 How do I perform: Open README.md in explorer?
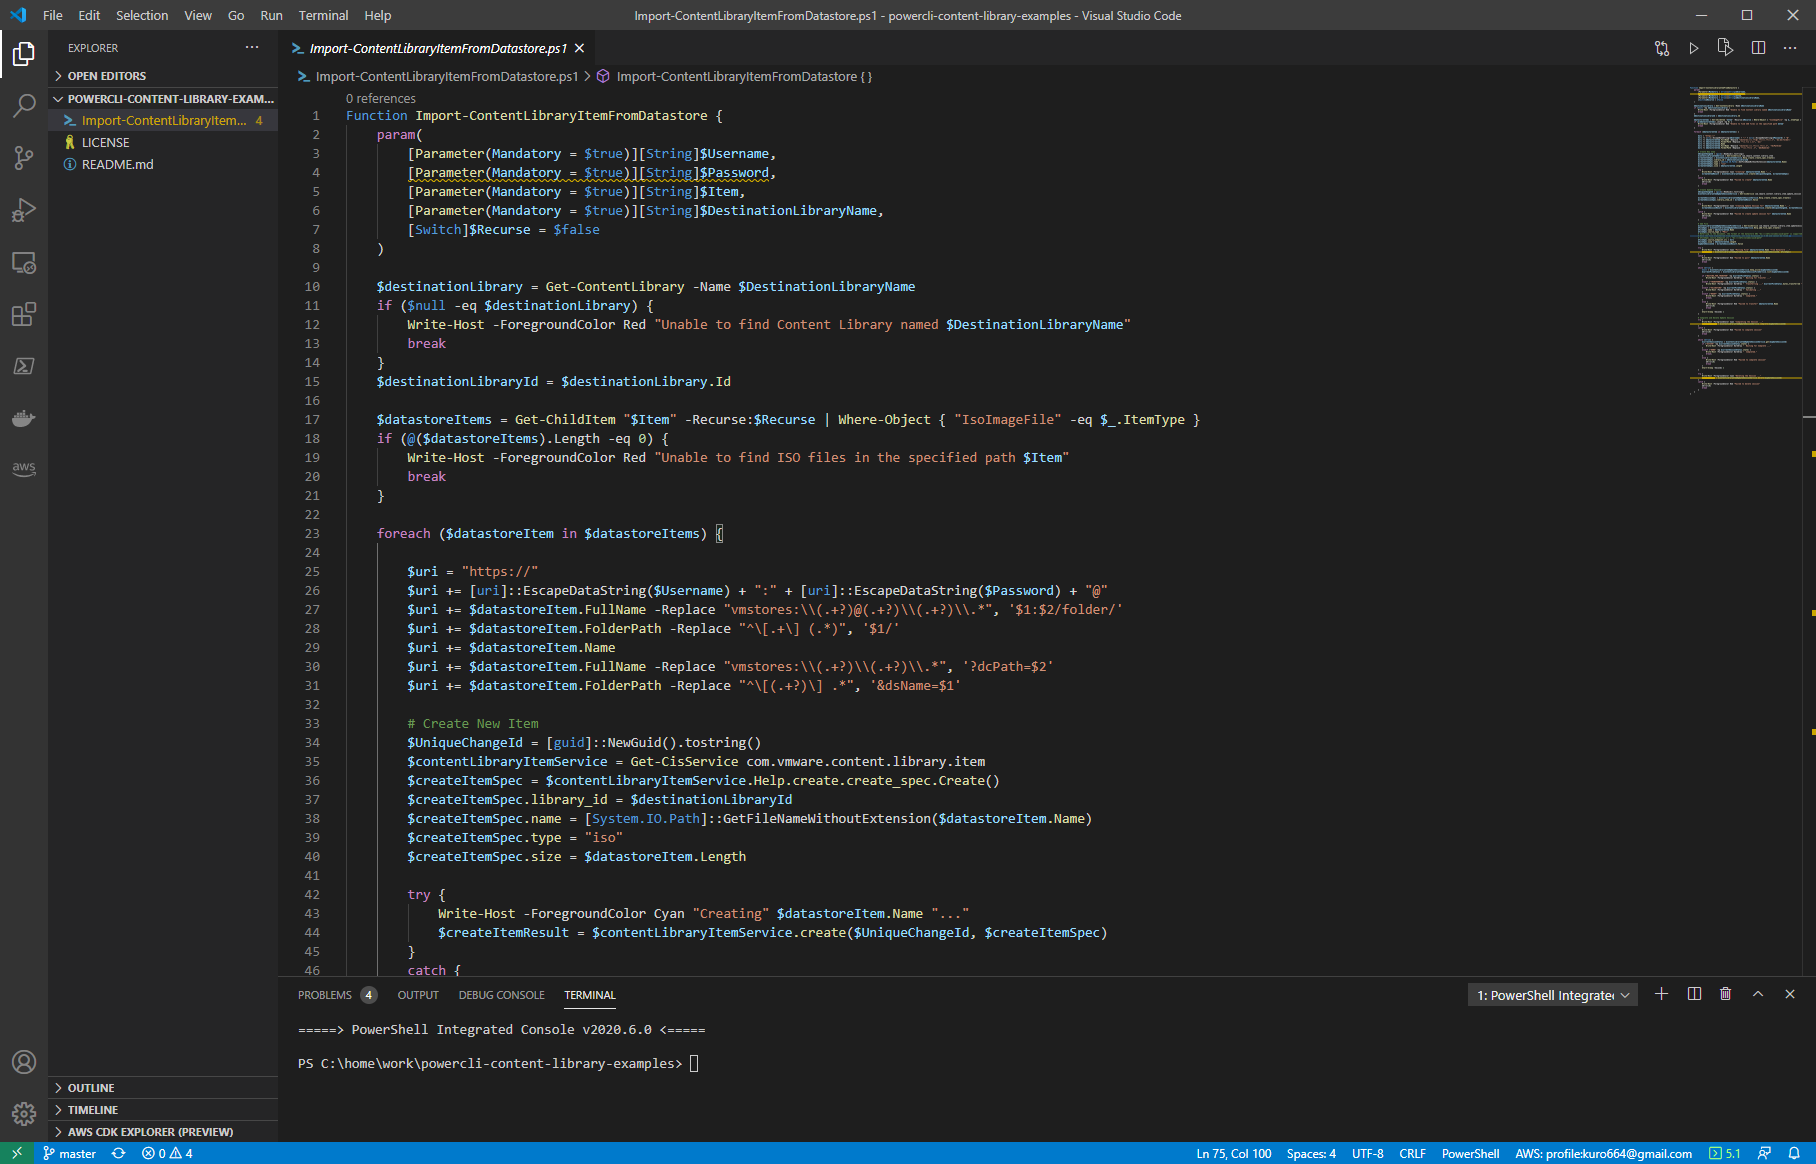pos(163,165)
